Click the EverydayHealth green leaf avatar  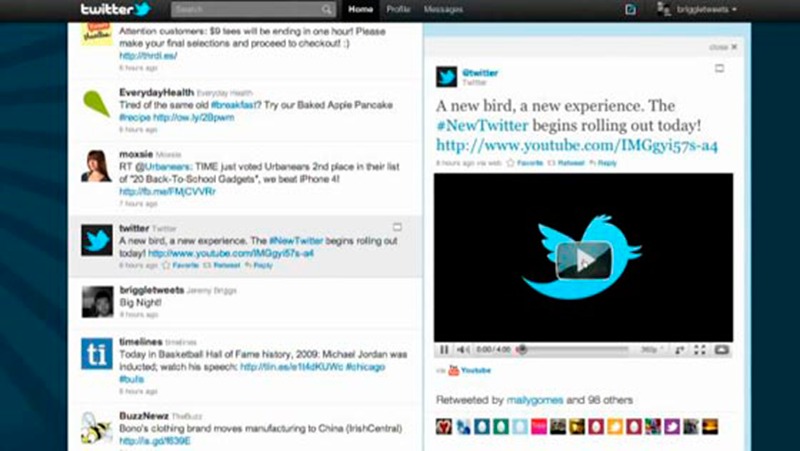click(96, 104)
